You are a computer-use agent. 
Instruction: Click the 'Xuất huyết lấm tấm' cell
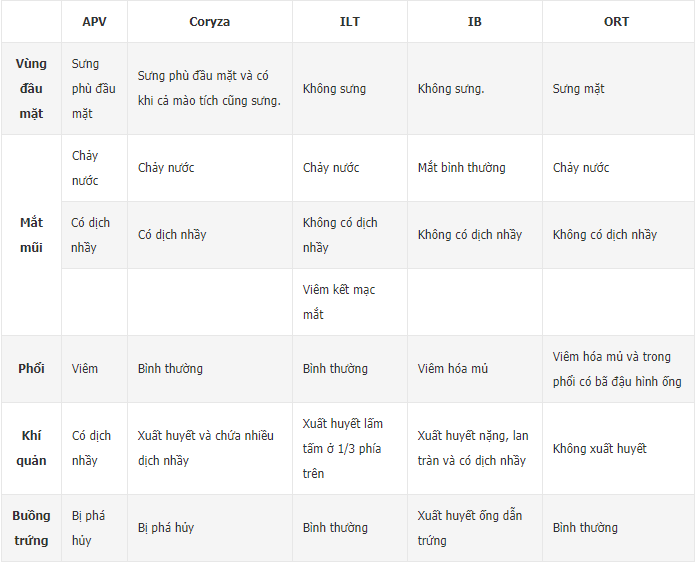343,448
